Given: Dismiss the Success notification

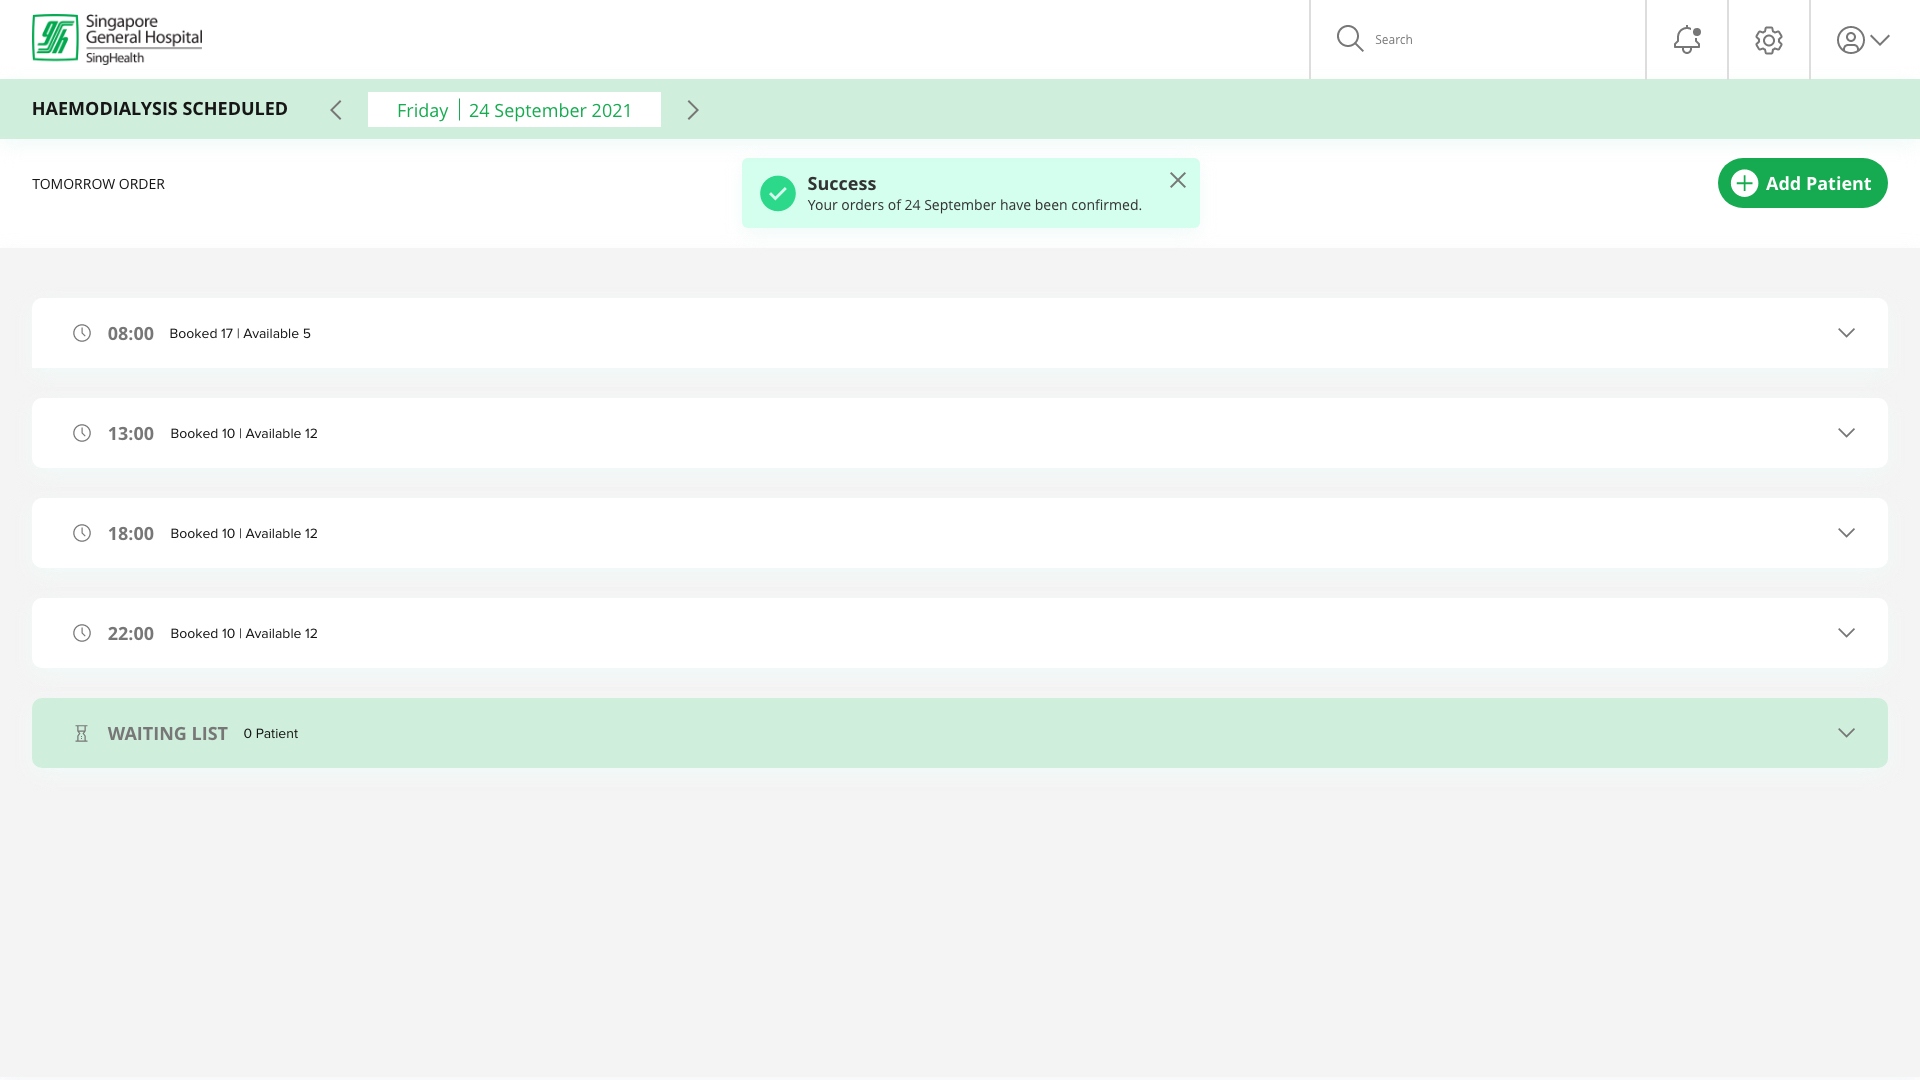Looking at the screenshot, I should click(1178, 180).
